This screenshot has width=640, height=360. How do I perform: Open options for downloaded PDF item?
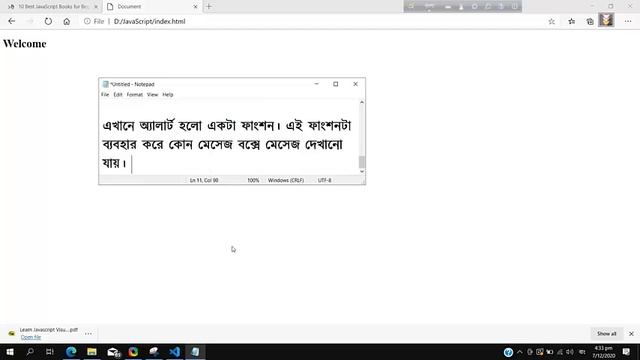coord(88,333)
